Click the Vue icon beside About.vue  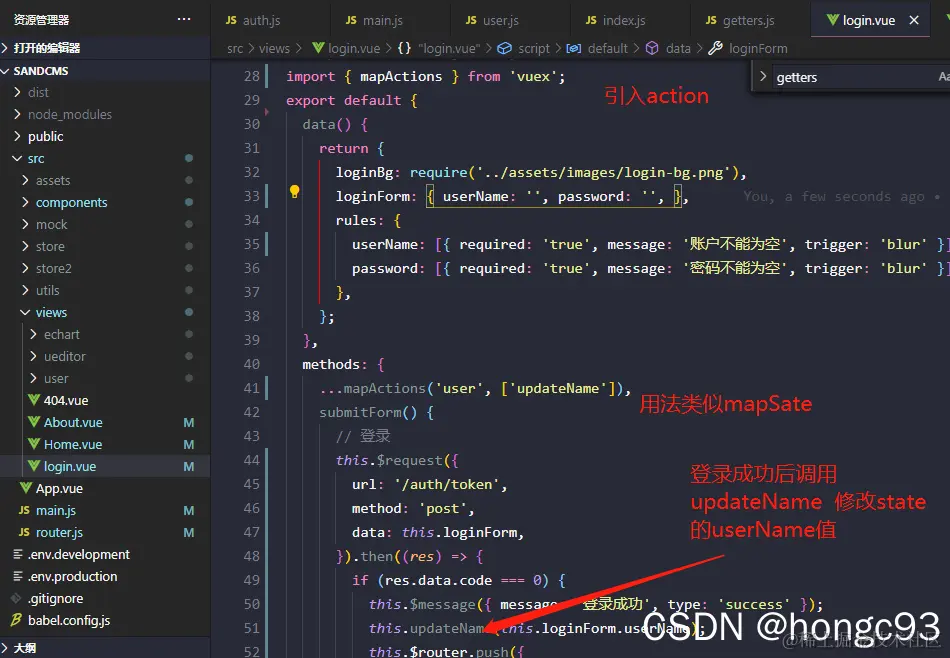pyautogui.click(x=34, y=422)
